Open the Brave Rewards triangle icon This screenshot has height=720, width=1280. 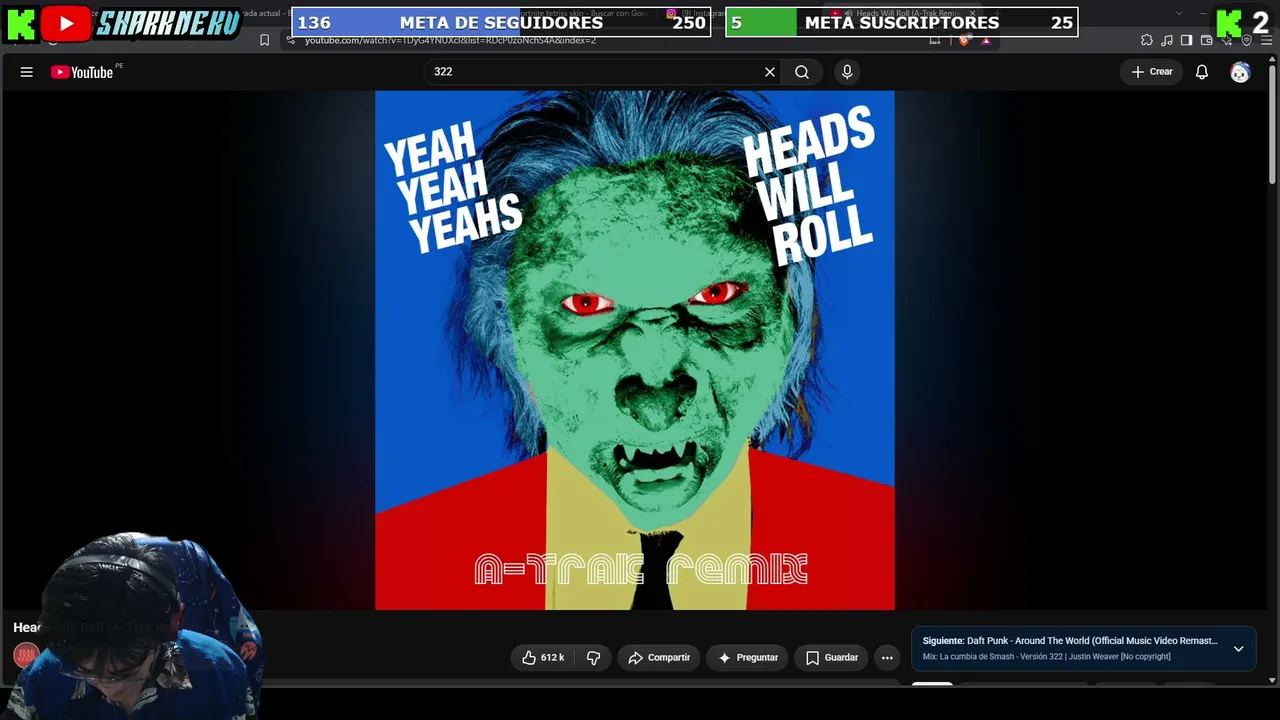point(986,40)
